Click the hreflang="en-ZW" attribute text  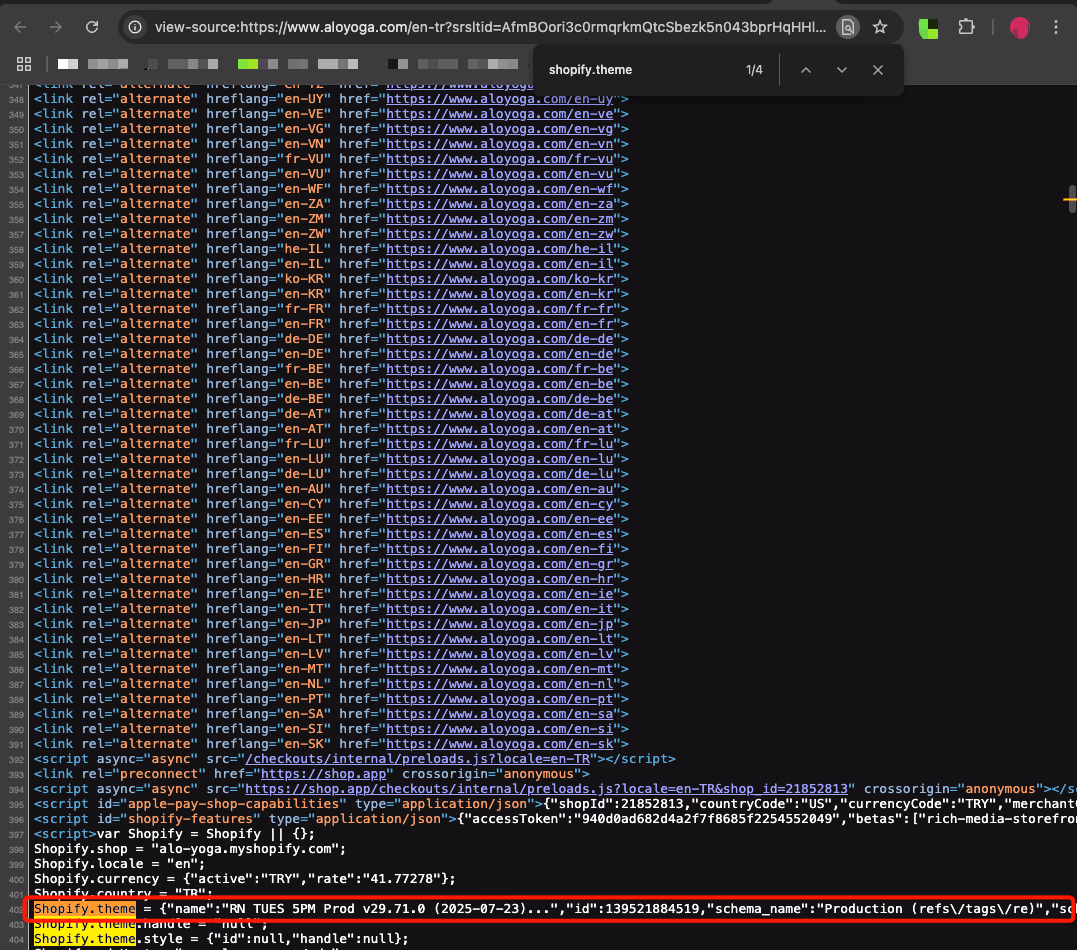tap(269, 234)
